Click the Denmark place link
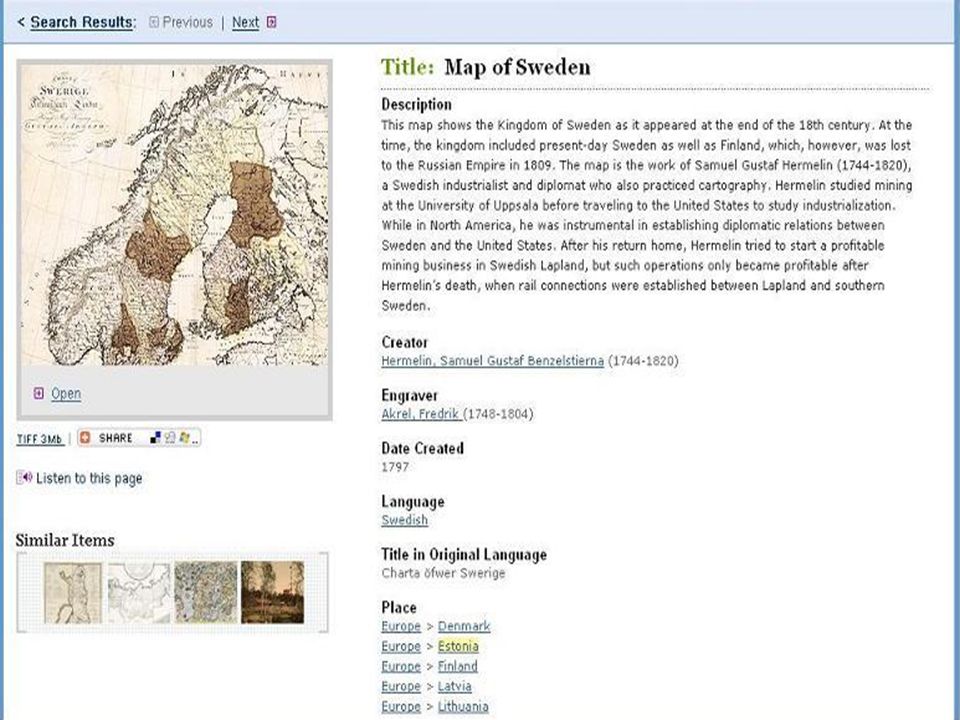Image resolution: width=960 pixels, height=720 pixels. pyautogui.click(x=464, y=626)
